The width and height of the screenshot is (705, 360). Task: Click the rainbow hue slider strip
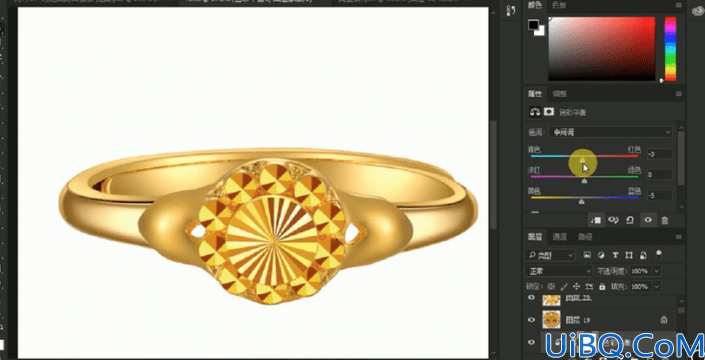670,49
